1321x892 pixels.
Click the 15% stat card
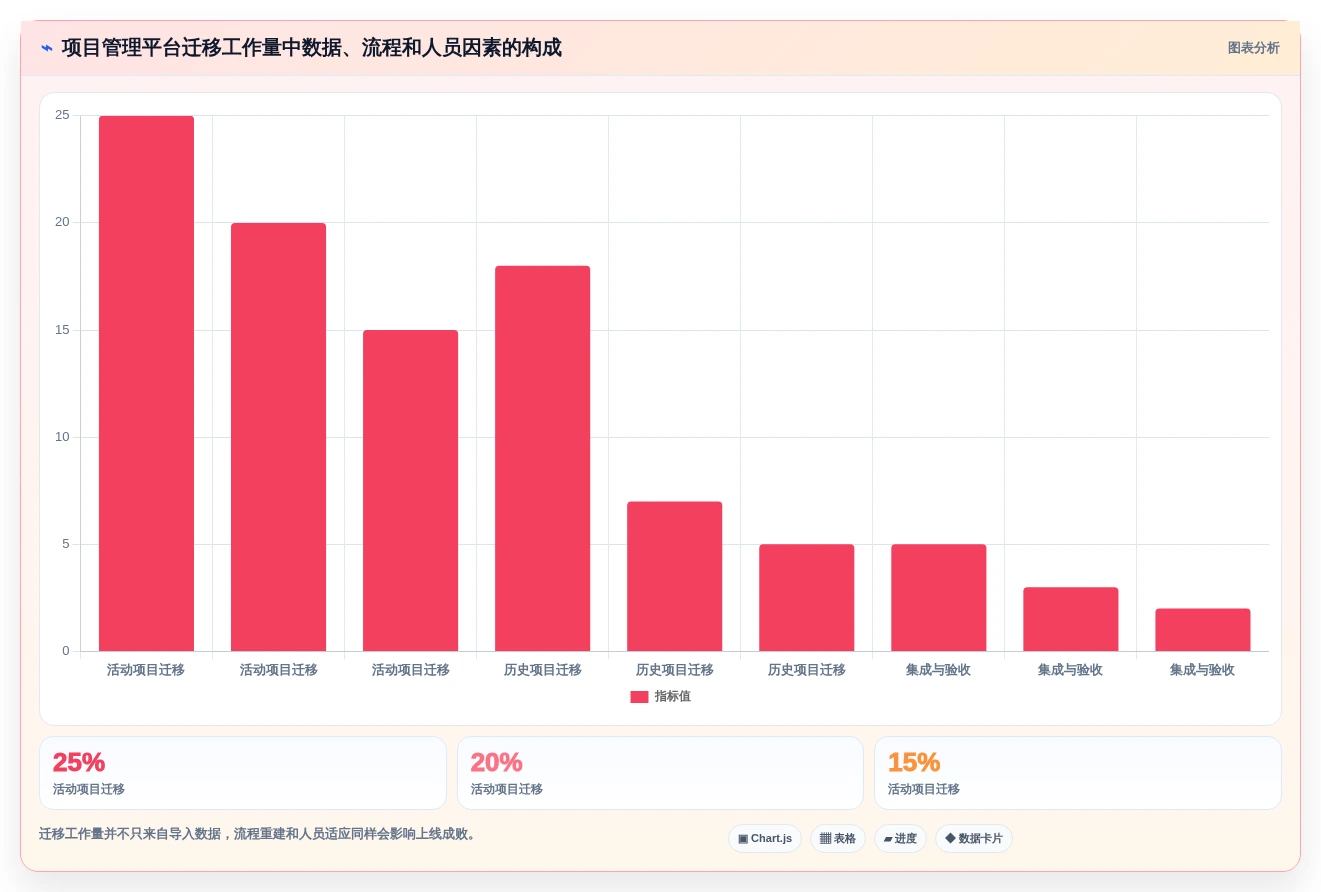pos(1078,773)
